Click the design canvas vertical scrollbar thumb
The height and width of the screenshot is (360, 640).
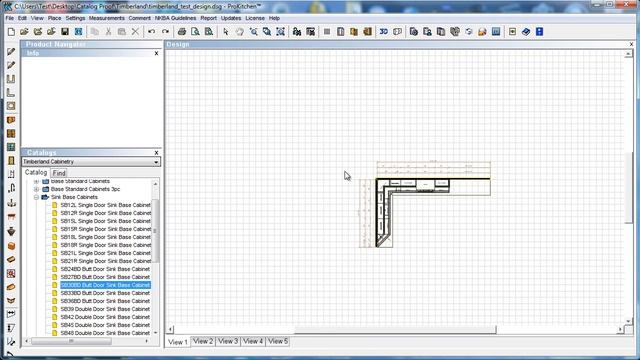click(x=629, y=187)
